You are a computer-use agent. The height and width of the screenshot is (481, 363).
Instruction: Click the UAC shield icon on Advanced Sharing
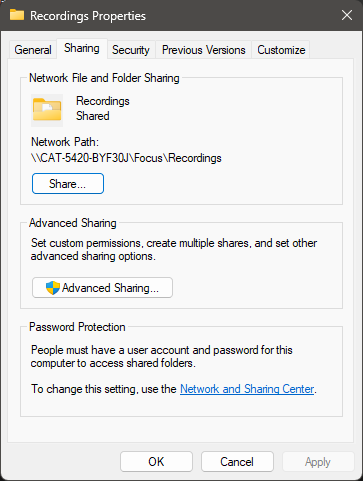(x=53, y=288)
